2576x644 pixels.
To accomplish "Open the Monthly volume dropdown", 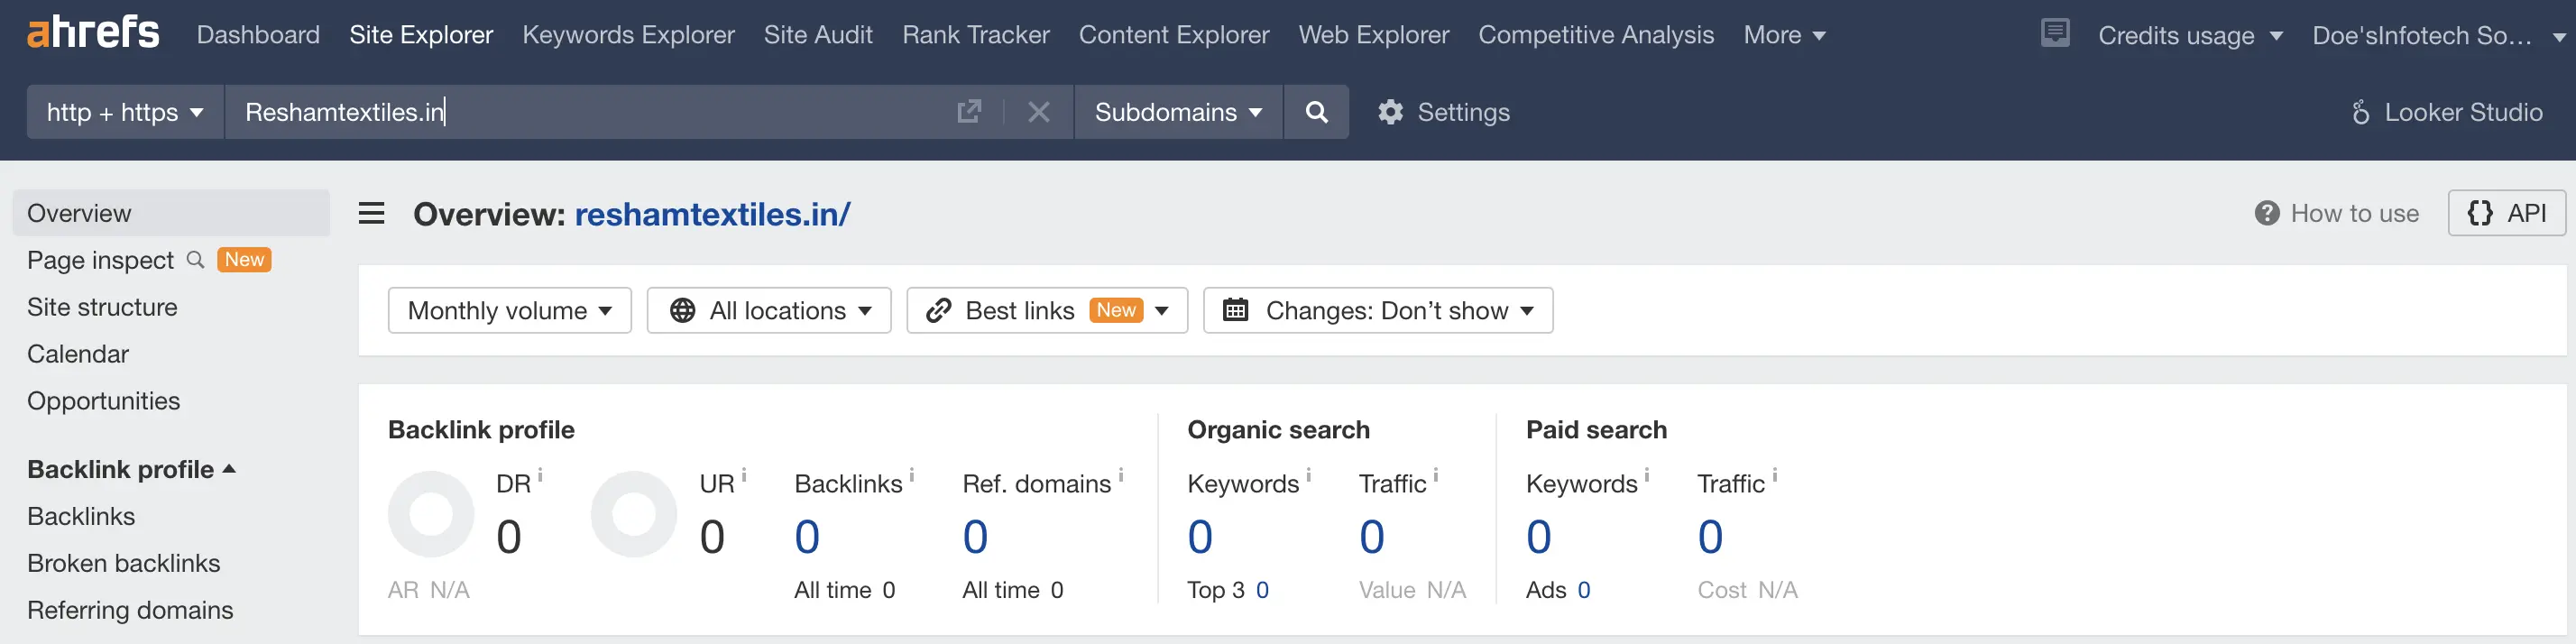I will pyautogui.click(x=509, y=310).
